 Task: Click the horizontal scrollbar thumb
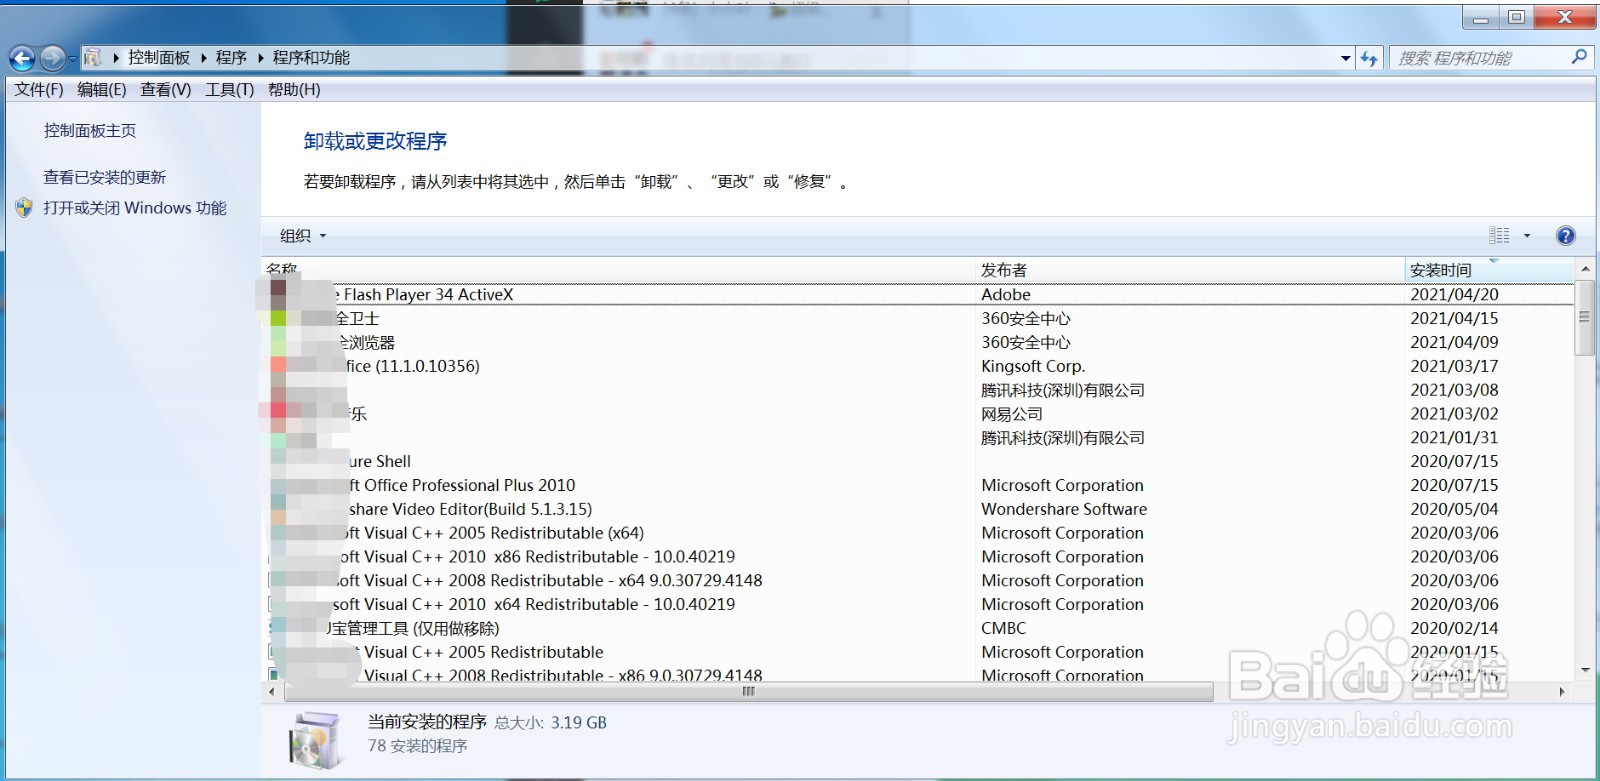[748, 691]
